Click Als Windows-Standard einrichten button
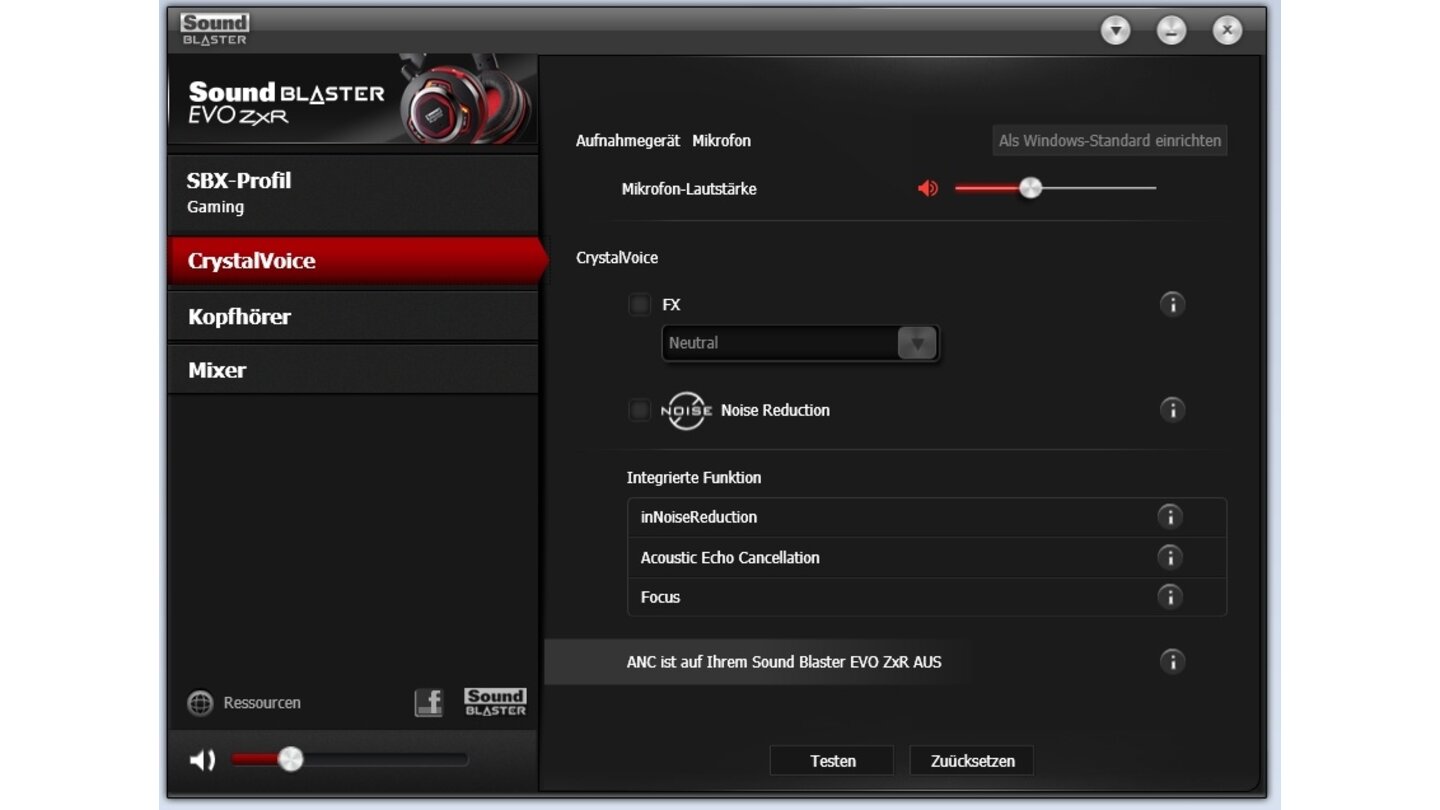1440x810 pixels. coord(1110,141)
